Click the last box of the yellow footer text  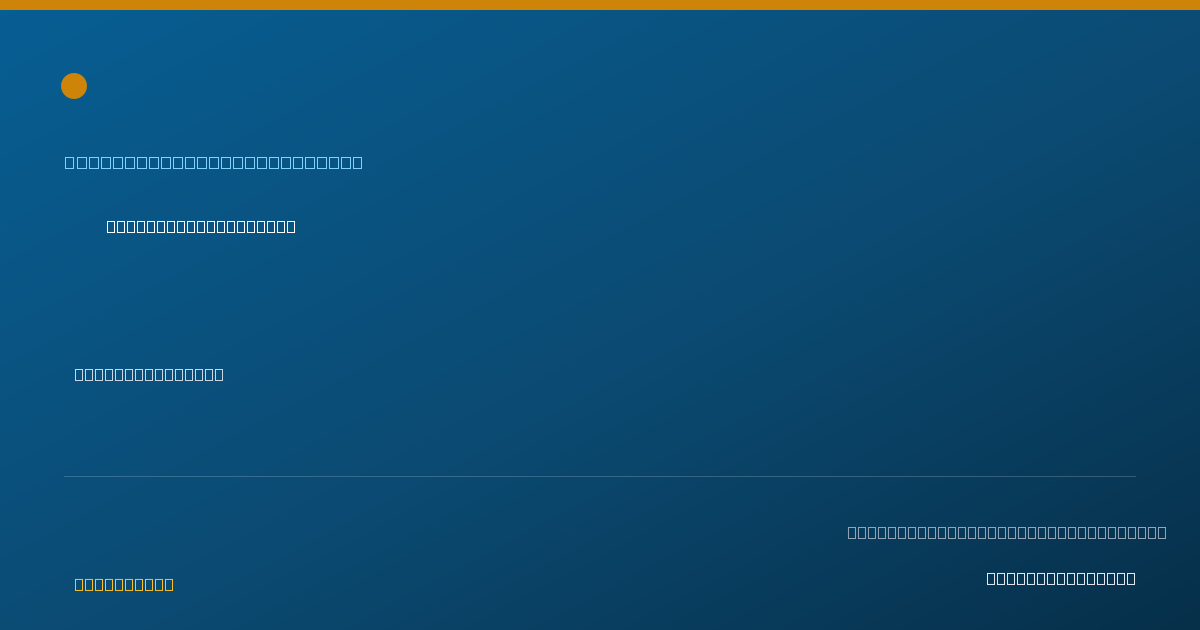pyautogui.click(x=169, y=584)
